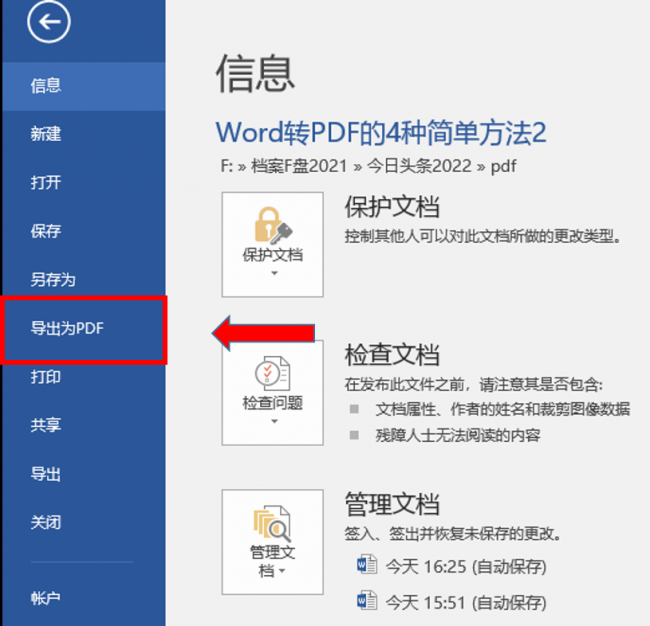Viewport: 650px width, 626px height.
Task: Click the 残障人士无法阅读的内容 bullet line
Action: coord(458,435)
